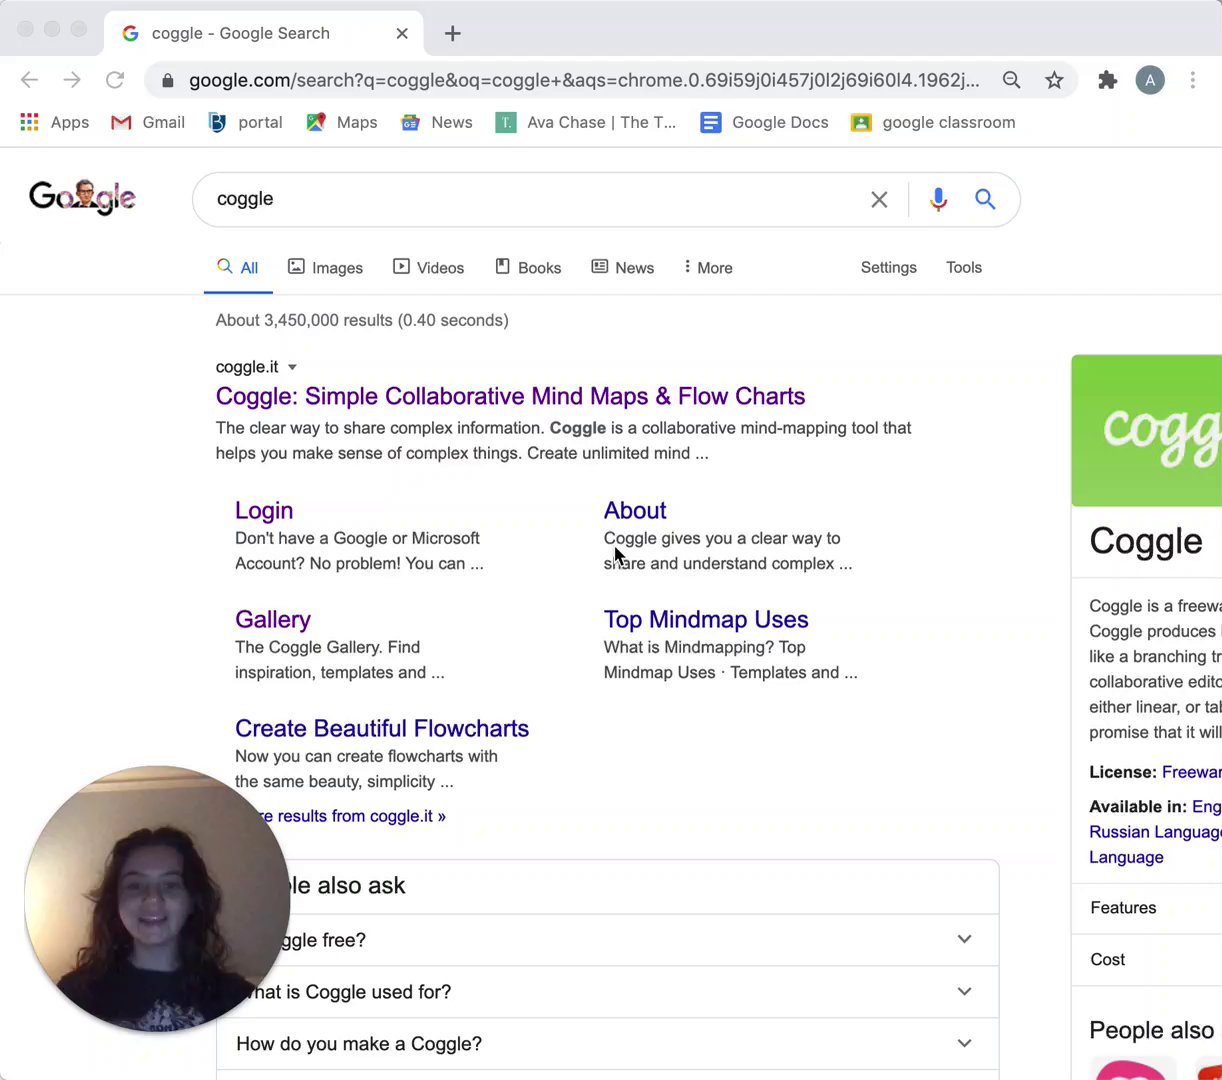The image size is (1222, 1080).
Task: Select the All results tab
Action: coord(238,267)
